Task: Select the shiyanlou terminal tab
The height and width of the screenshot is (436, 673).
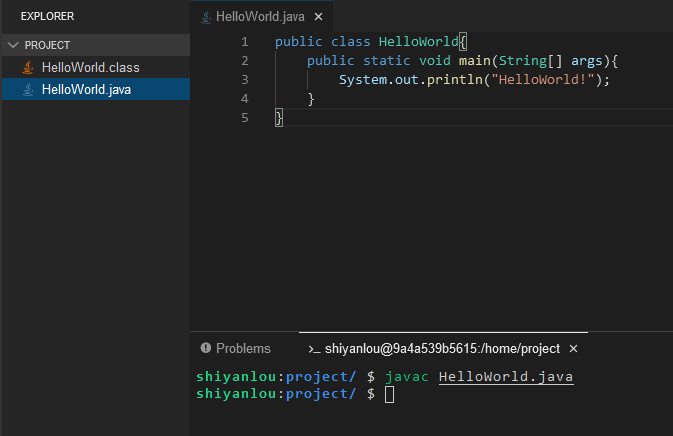Action: point(442,348)
